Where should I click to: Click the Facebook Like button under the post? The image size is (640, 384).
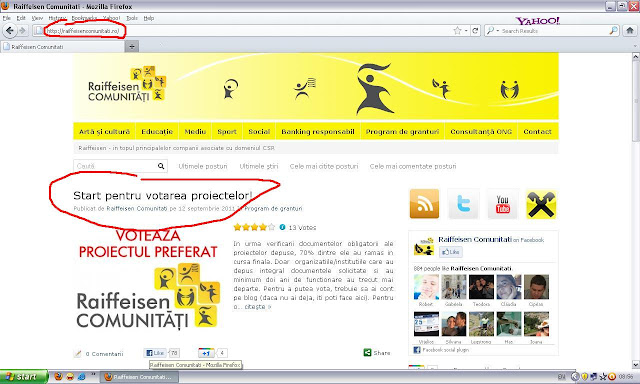coord(155,353)
